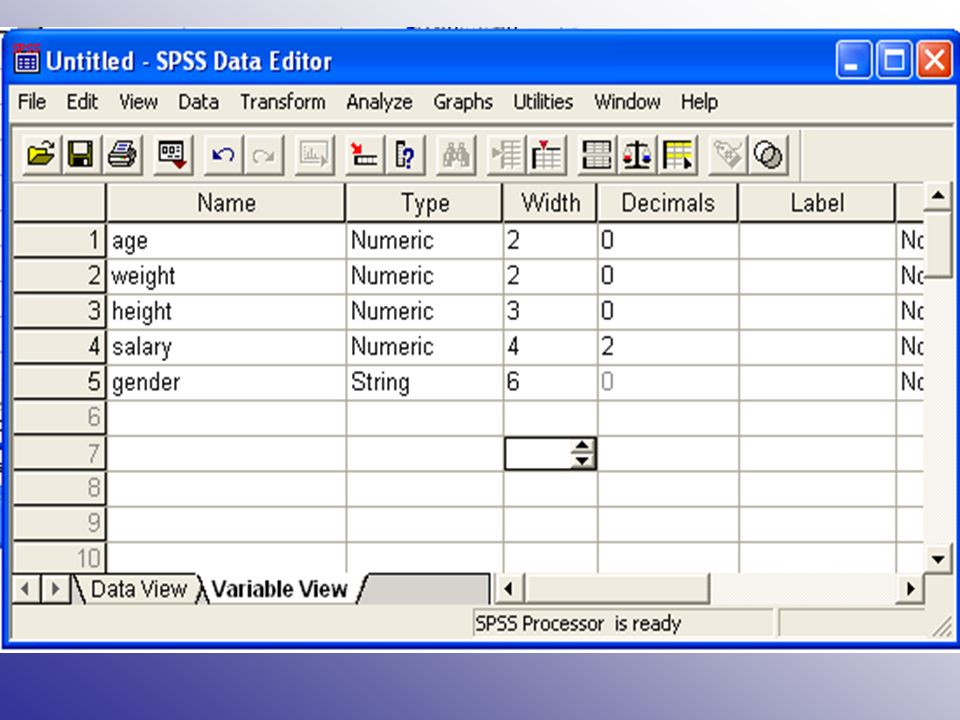The height and width of the screenshot is (720, 960).
Task: Minimize the SPSS Data Editor window
Action: pos(853,60)
